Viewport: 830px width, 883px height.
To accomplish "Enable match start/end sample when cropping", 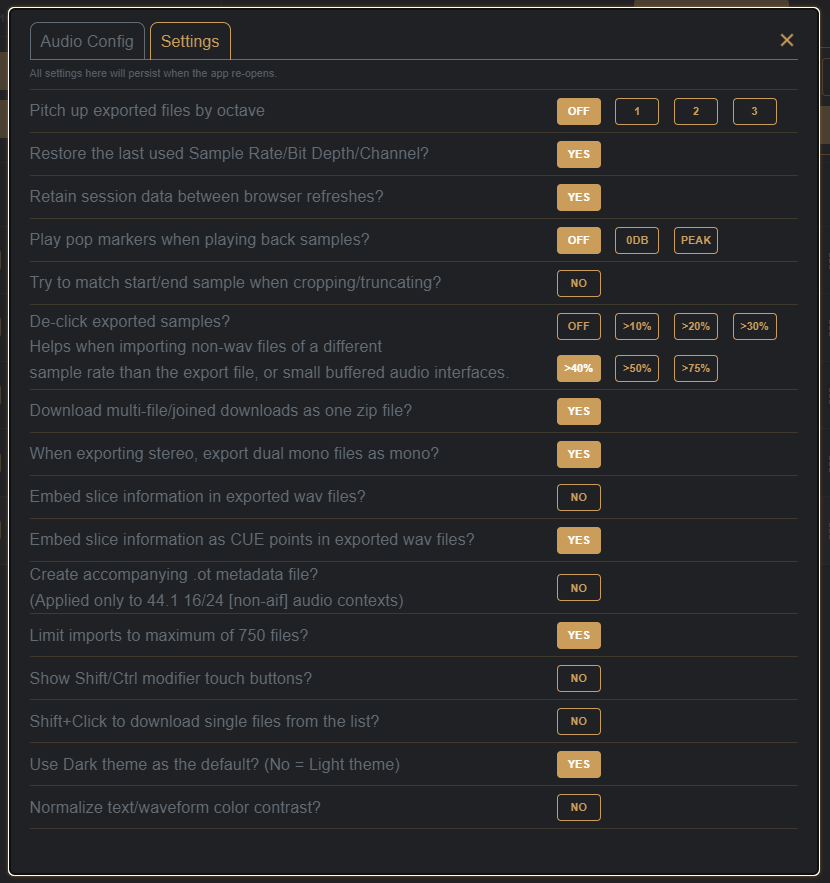I will (x=578, y=283).
